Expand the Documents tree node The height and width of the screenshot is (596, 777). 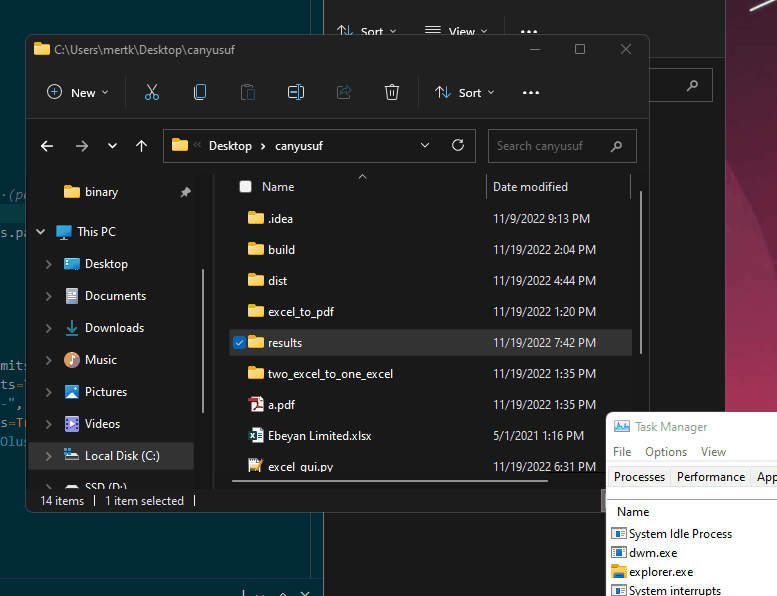48,296
